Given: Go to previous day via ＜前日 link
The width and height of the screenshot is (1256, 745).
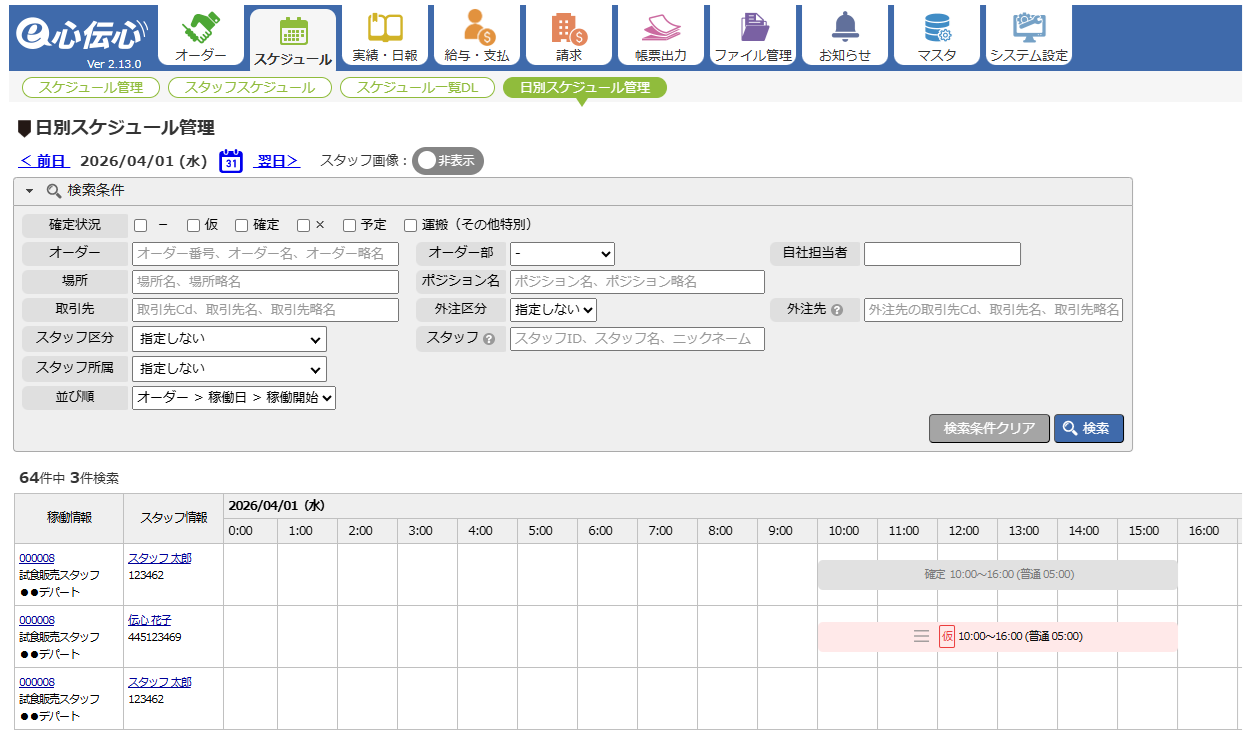Looking at the screenshot, I should [x=45, y=161].
